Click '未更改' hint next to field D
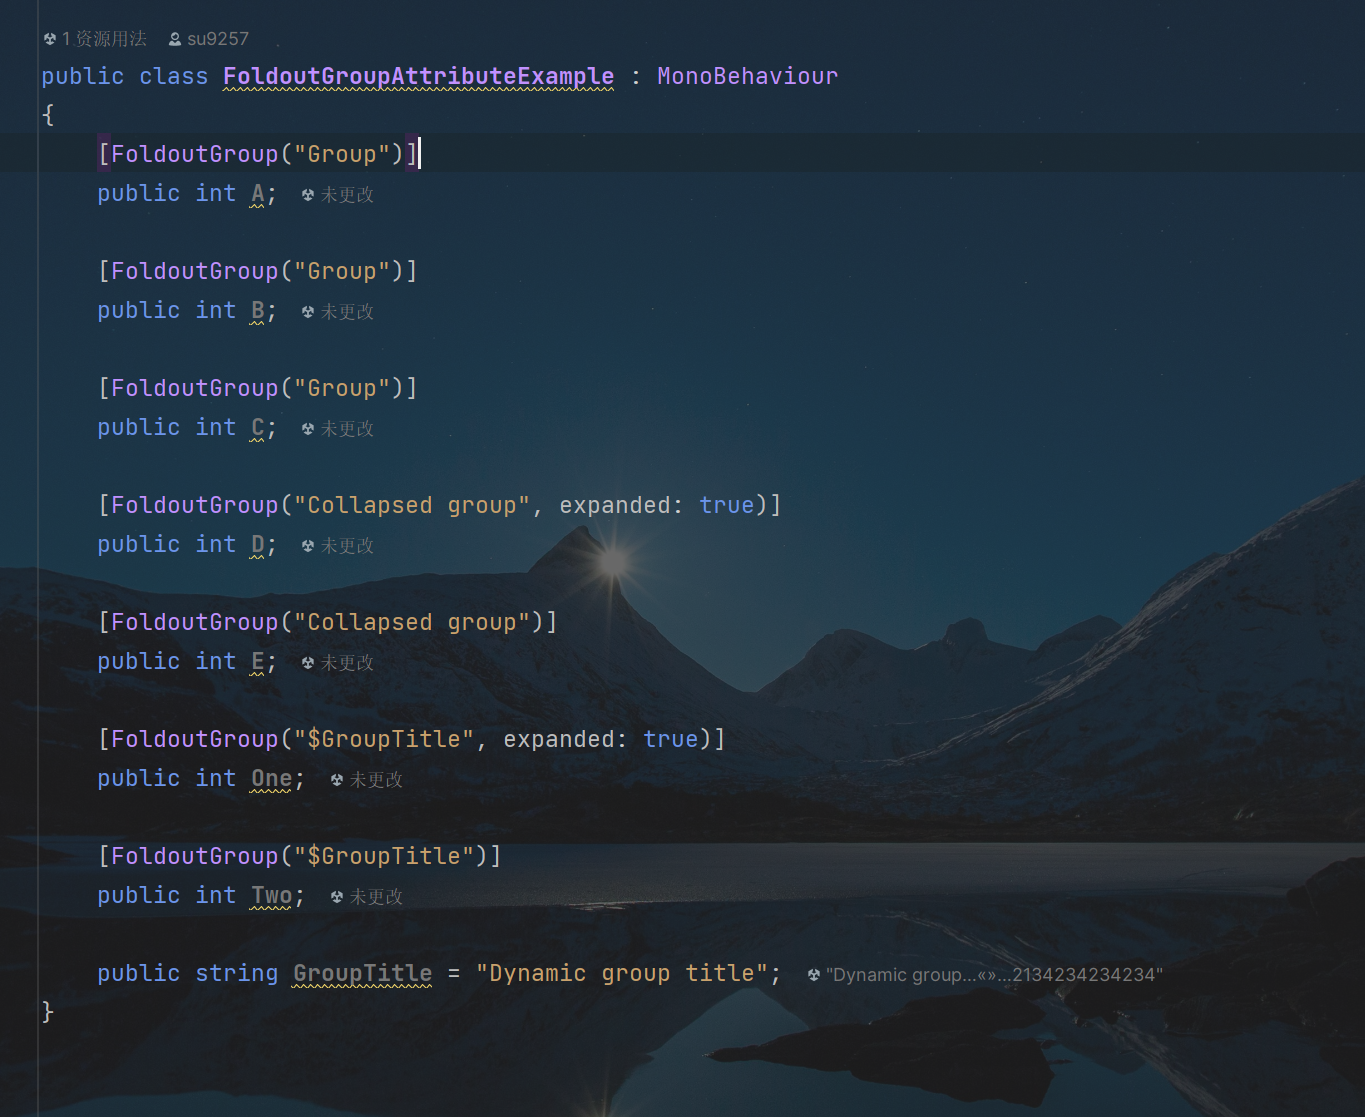The height and width of the screenshot is (1117, 1365). pos(347,546)
